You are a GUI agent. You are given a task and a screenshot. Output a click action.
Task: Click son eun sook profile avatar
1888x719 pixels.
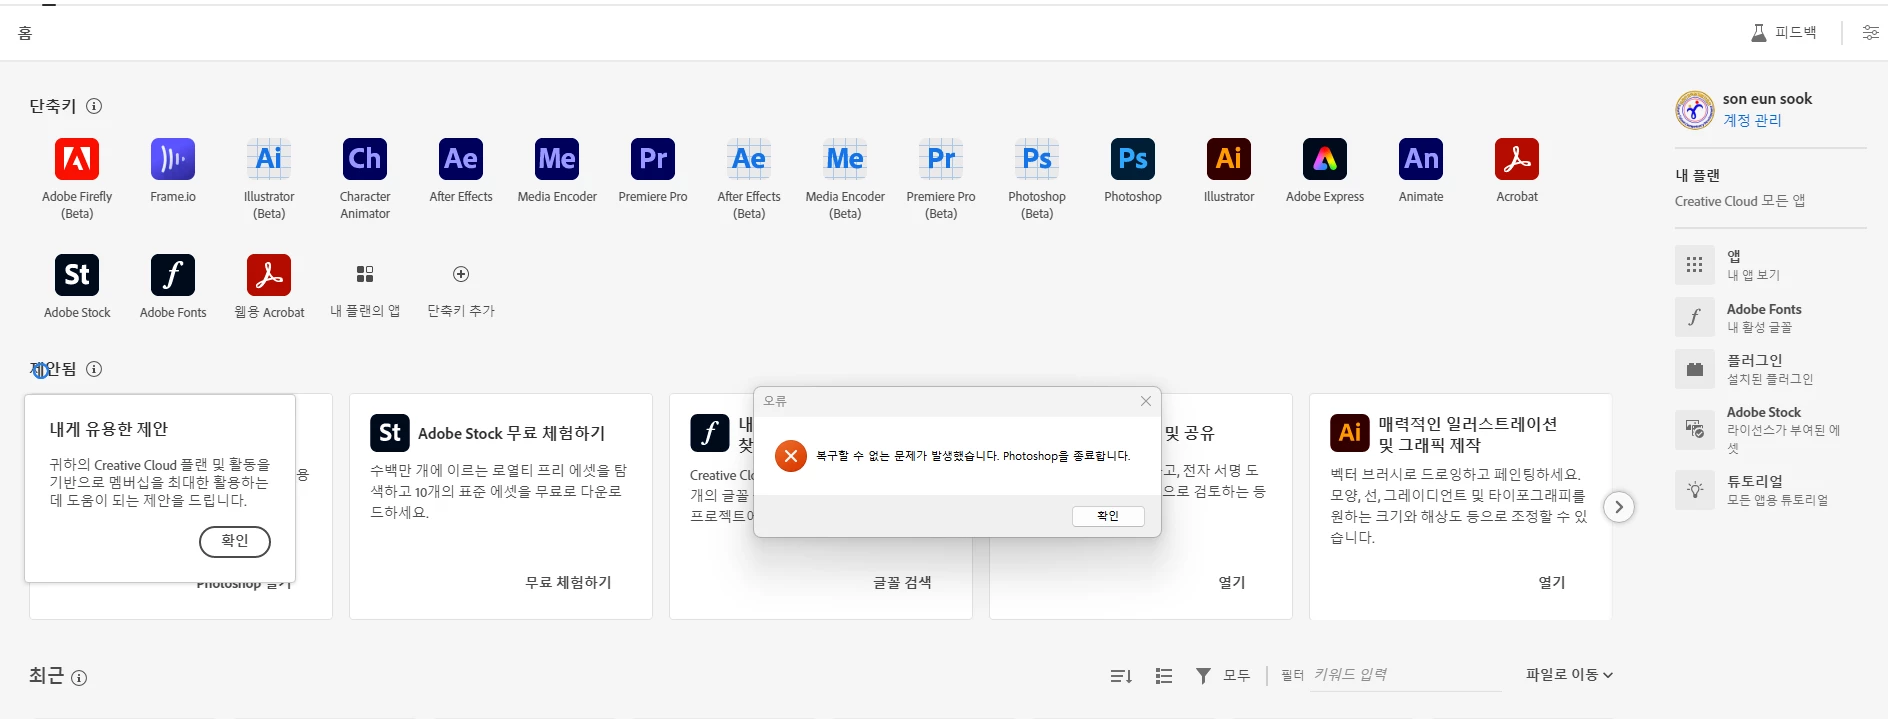(x=1695, y=110)
